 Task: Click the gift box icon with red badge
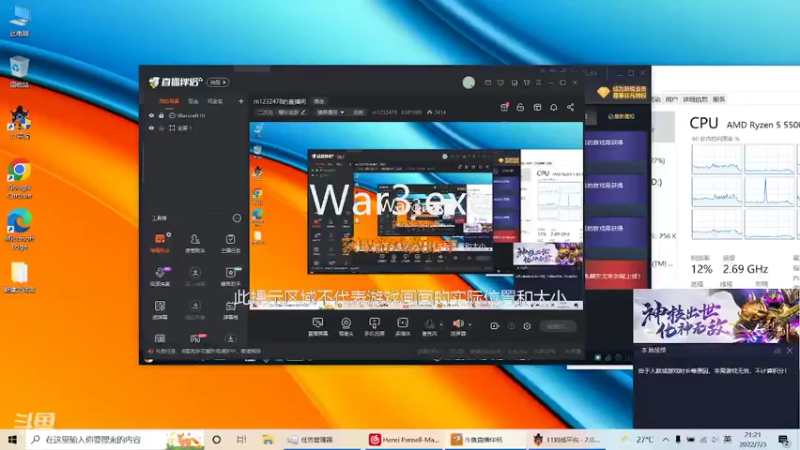point(504,107)
